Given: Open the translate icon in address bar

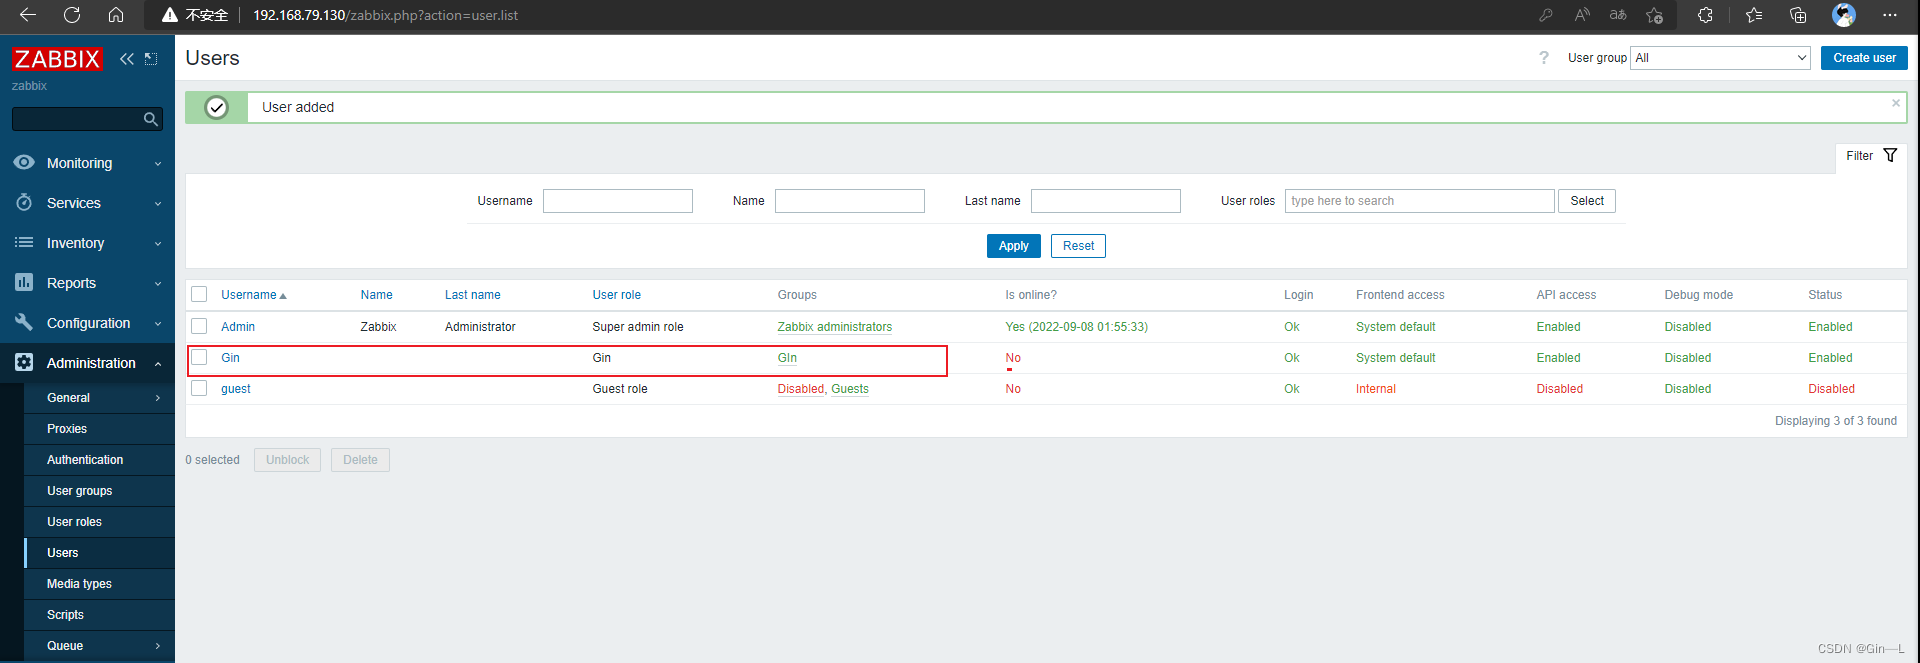Looking at the screenshot, I should (x=1618, y=15).
